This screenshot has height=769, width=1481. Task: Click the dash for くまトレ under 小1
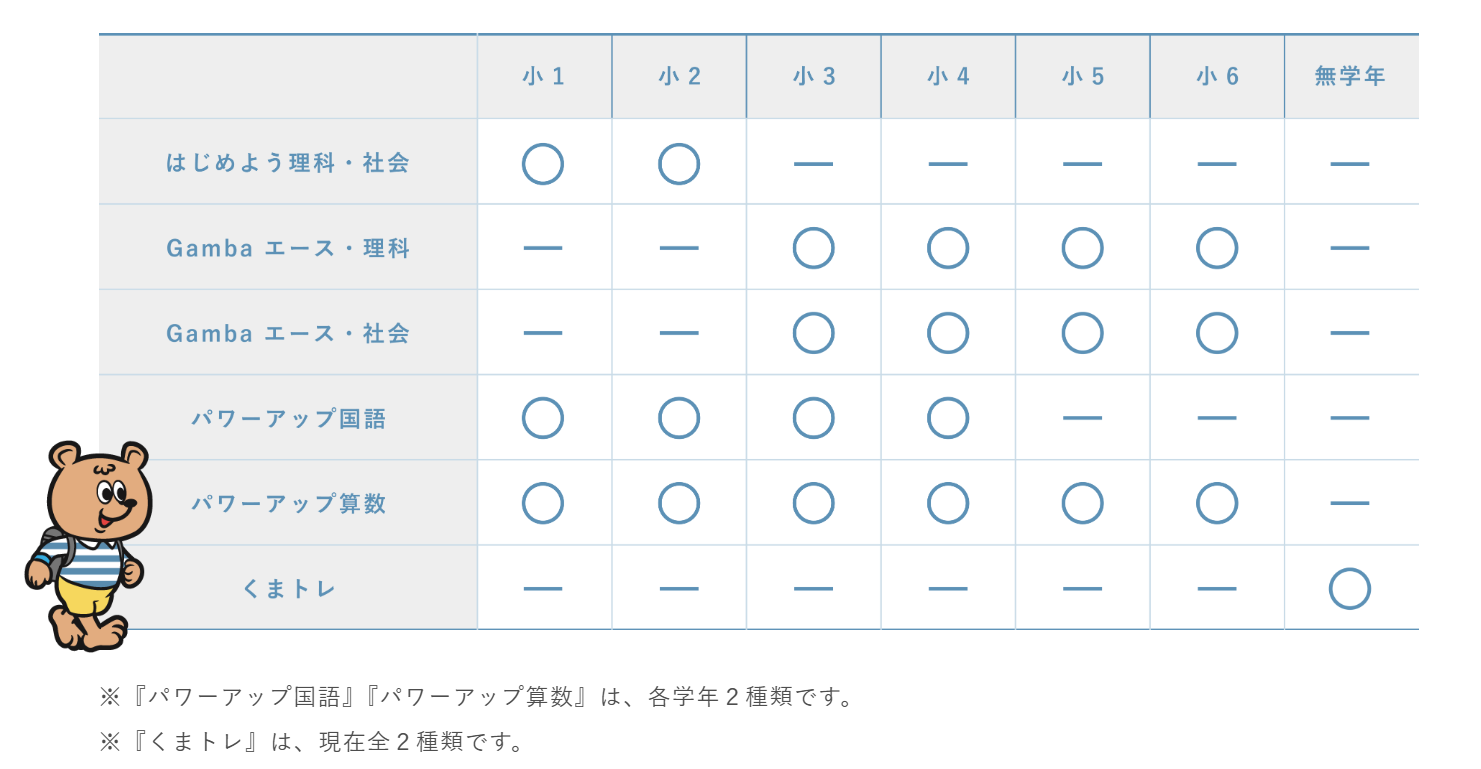click(543, 589)
